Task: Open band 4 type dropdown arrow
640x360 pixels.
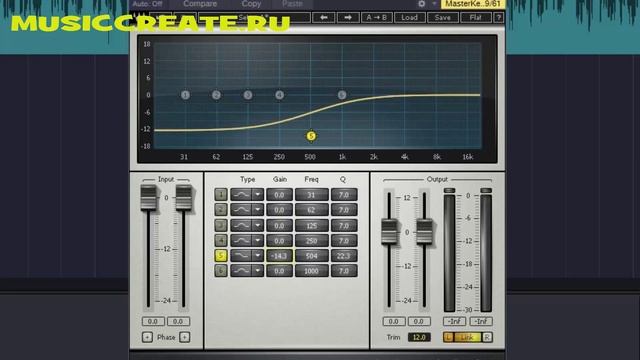Action: [x=258, y=240]
